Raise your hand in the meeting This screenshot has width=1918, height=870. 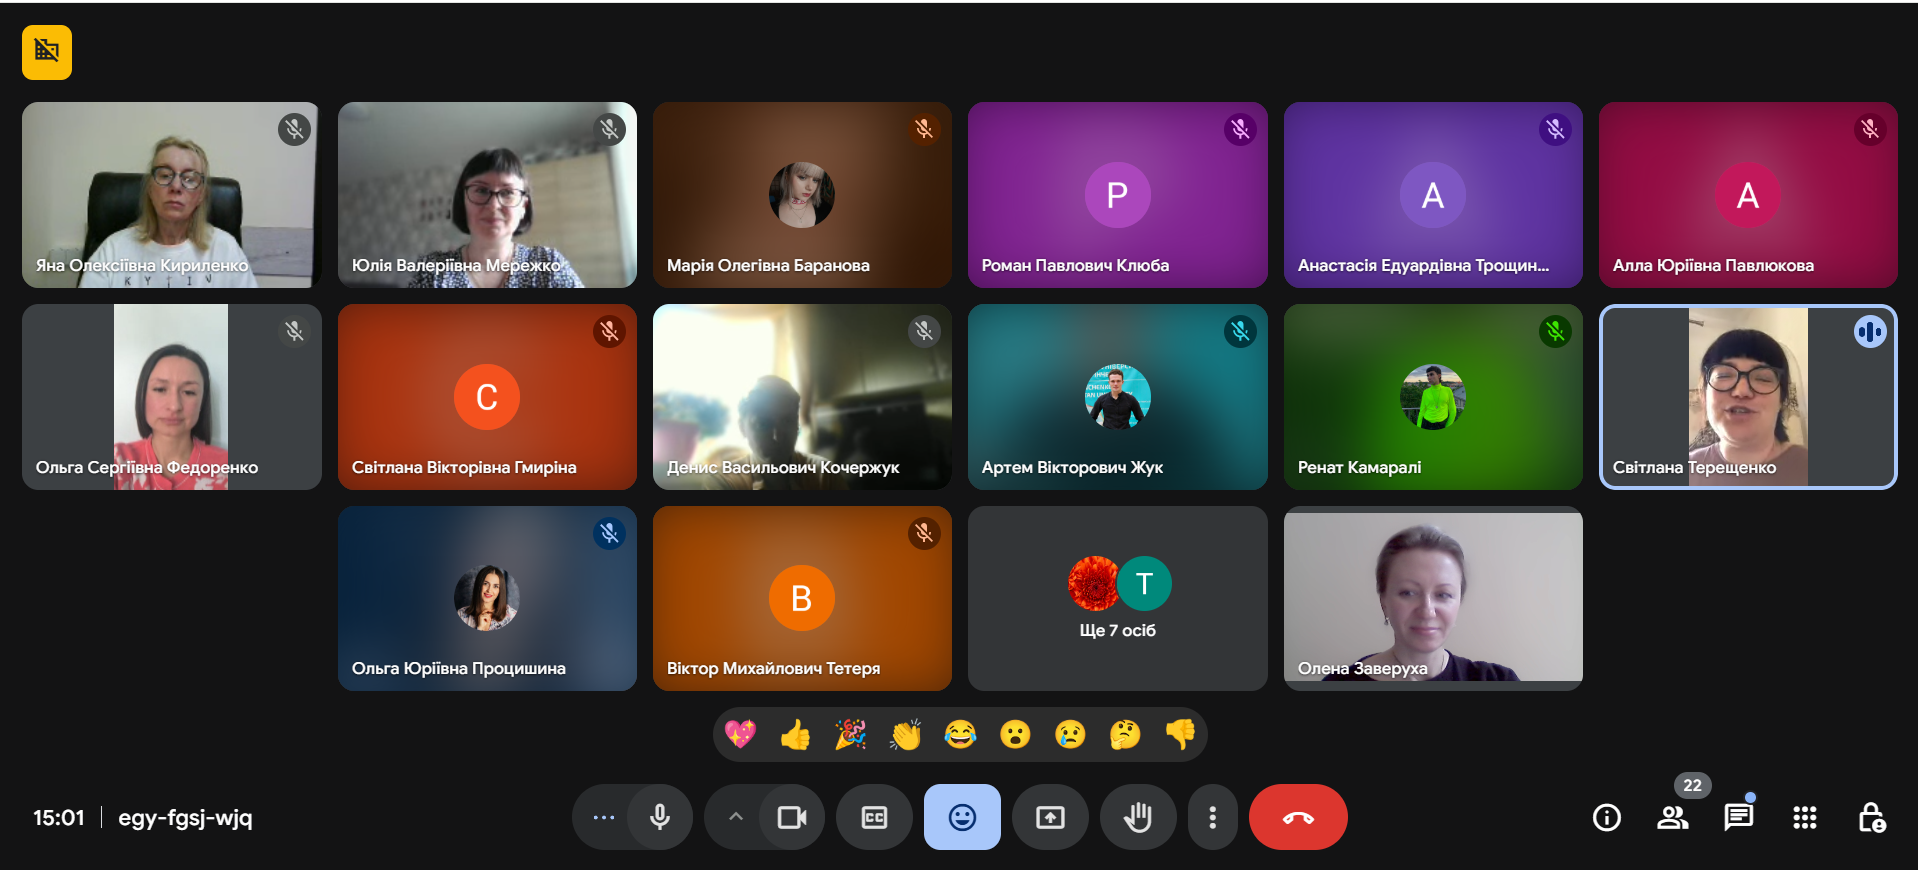point(1137,818)
